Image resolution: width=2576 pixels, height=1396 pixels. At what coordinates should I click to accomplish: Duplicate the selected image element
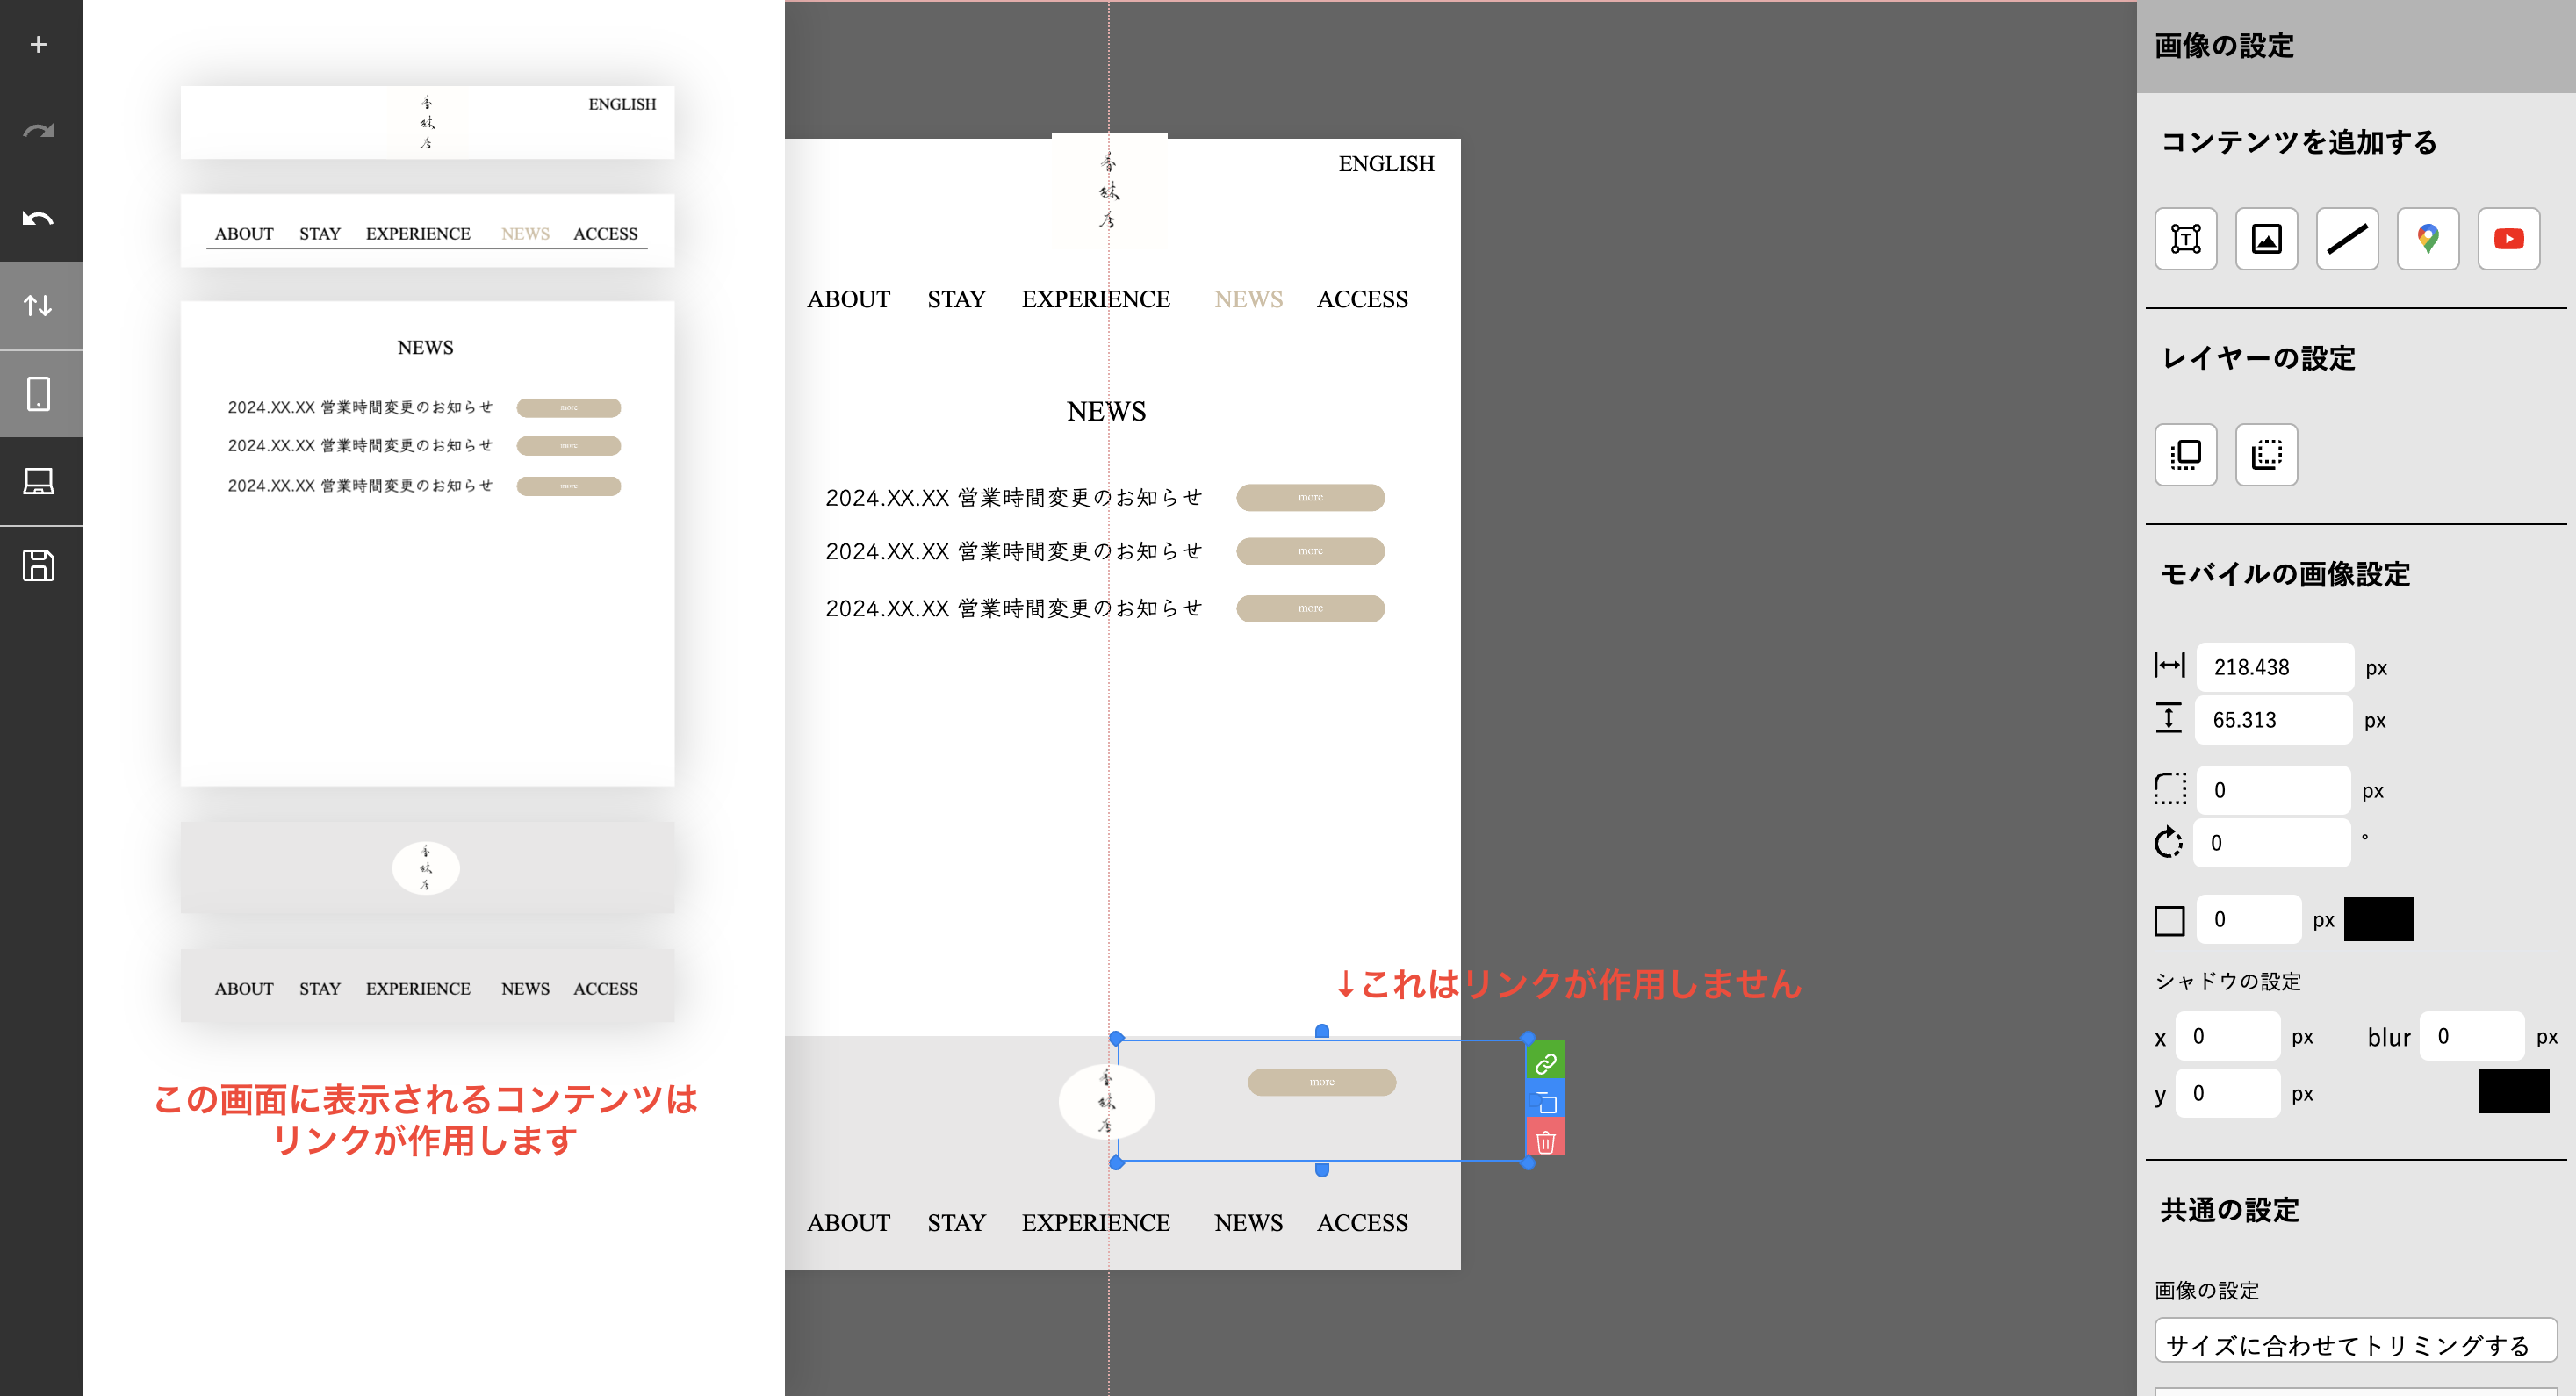coord(1547,1100)
